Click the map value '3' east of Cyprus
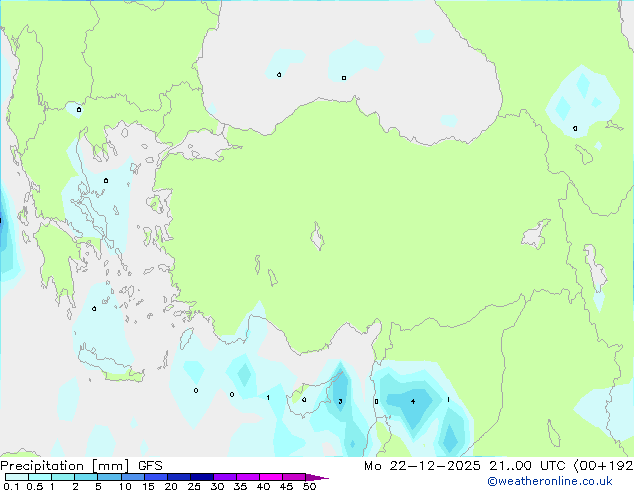The width and height of the screenshot is (634, 490). pos(340,401)
